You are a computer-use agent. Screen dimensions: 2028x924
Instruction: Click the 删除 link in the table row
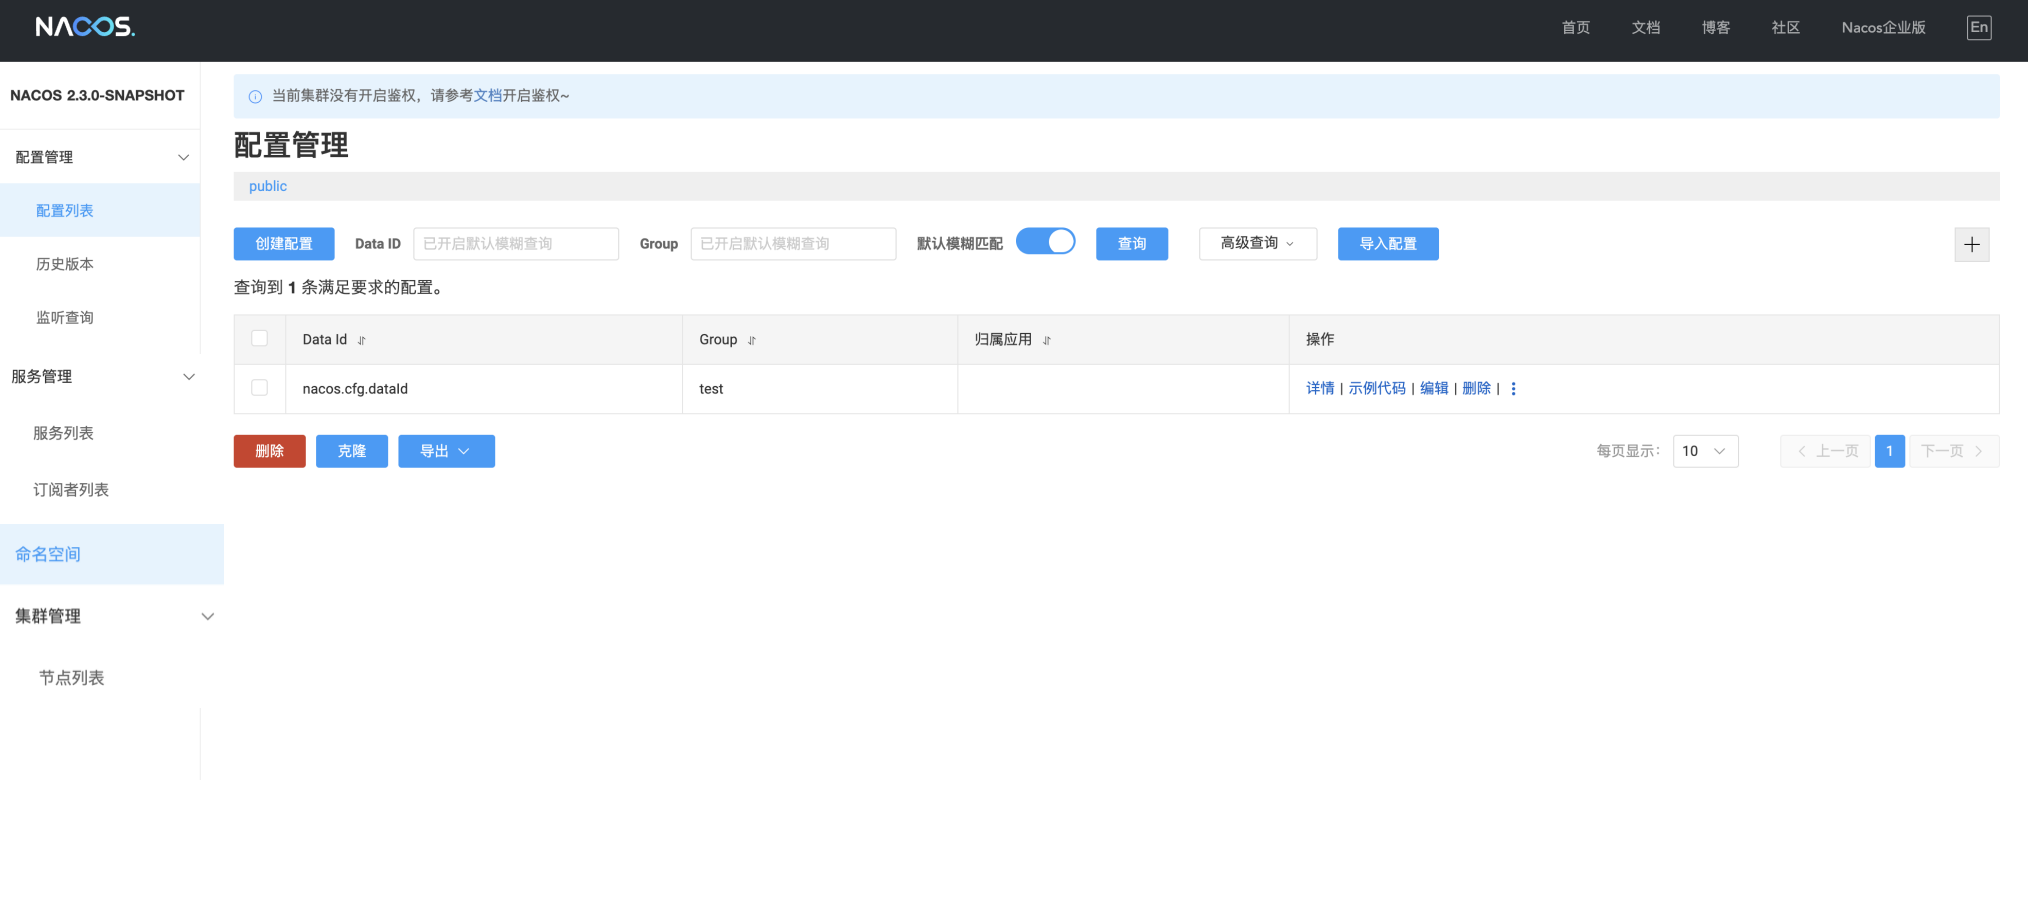[1476, 389]
